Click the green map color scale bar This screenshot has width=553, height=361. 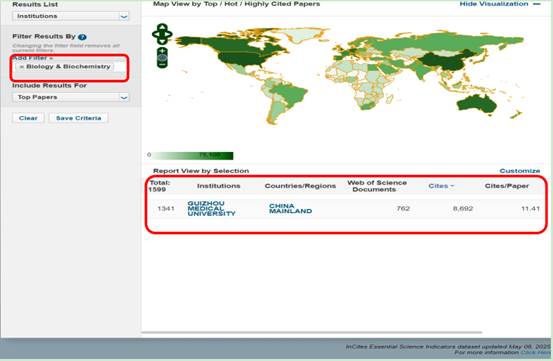coord(192,155)
